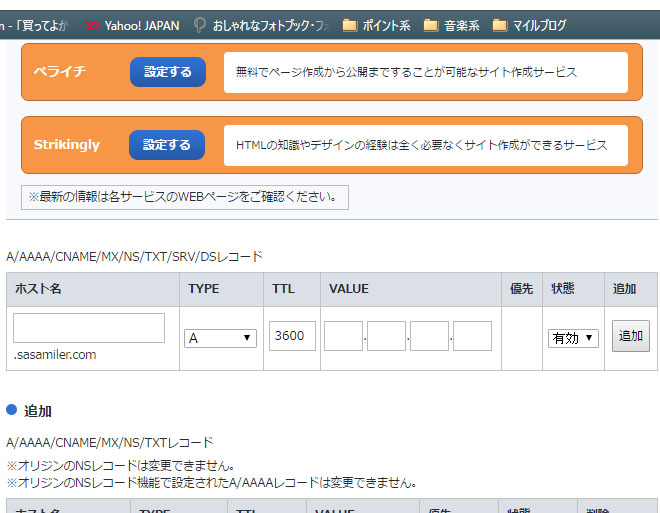The height and width of the screenshot is (513, 660).
Task: Click 設定する button for ペライチ
Action: click(x=168, y=72)
